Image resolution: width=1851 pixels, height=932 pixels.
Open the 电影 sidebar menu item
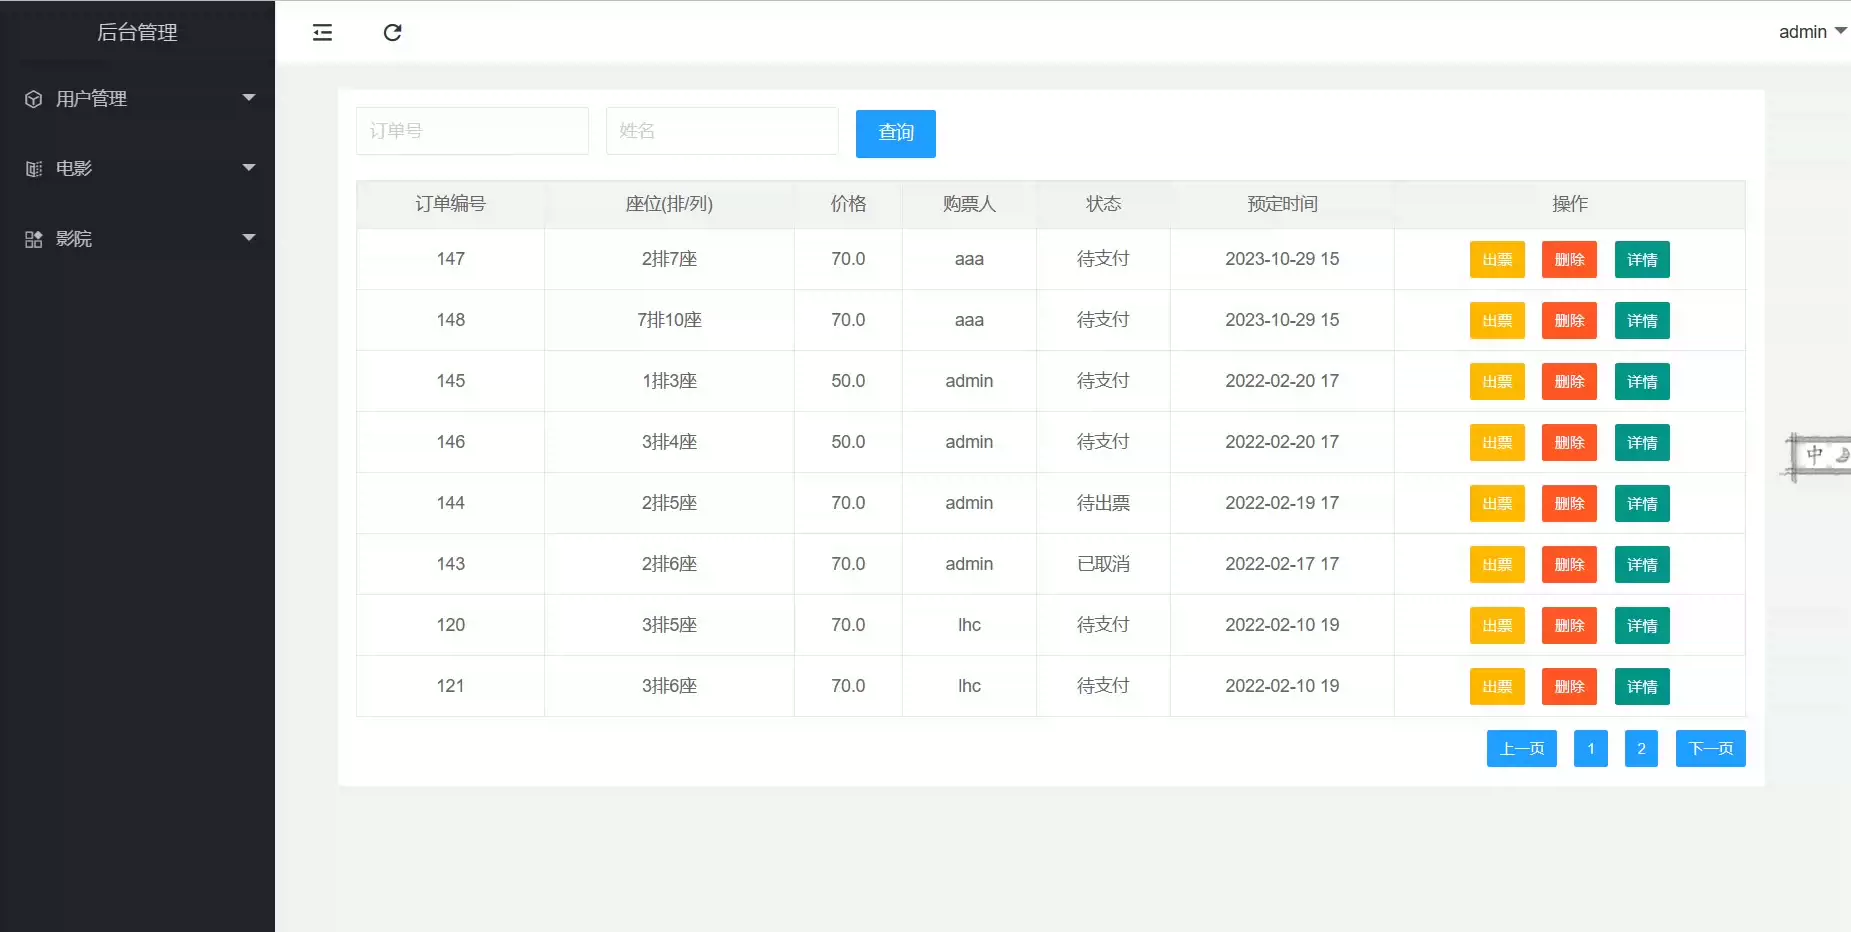click(x=74, y=169)
